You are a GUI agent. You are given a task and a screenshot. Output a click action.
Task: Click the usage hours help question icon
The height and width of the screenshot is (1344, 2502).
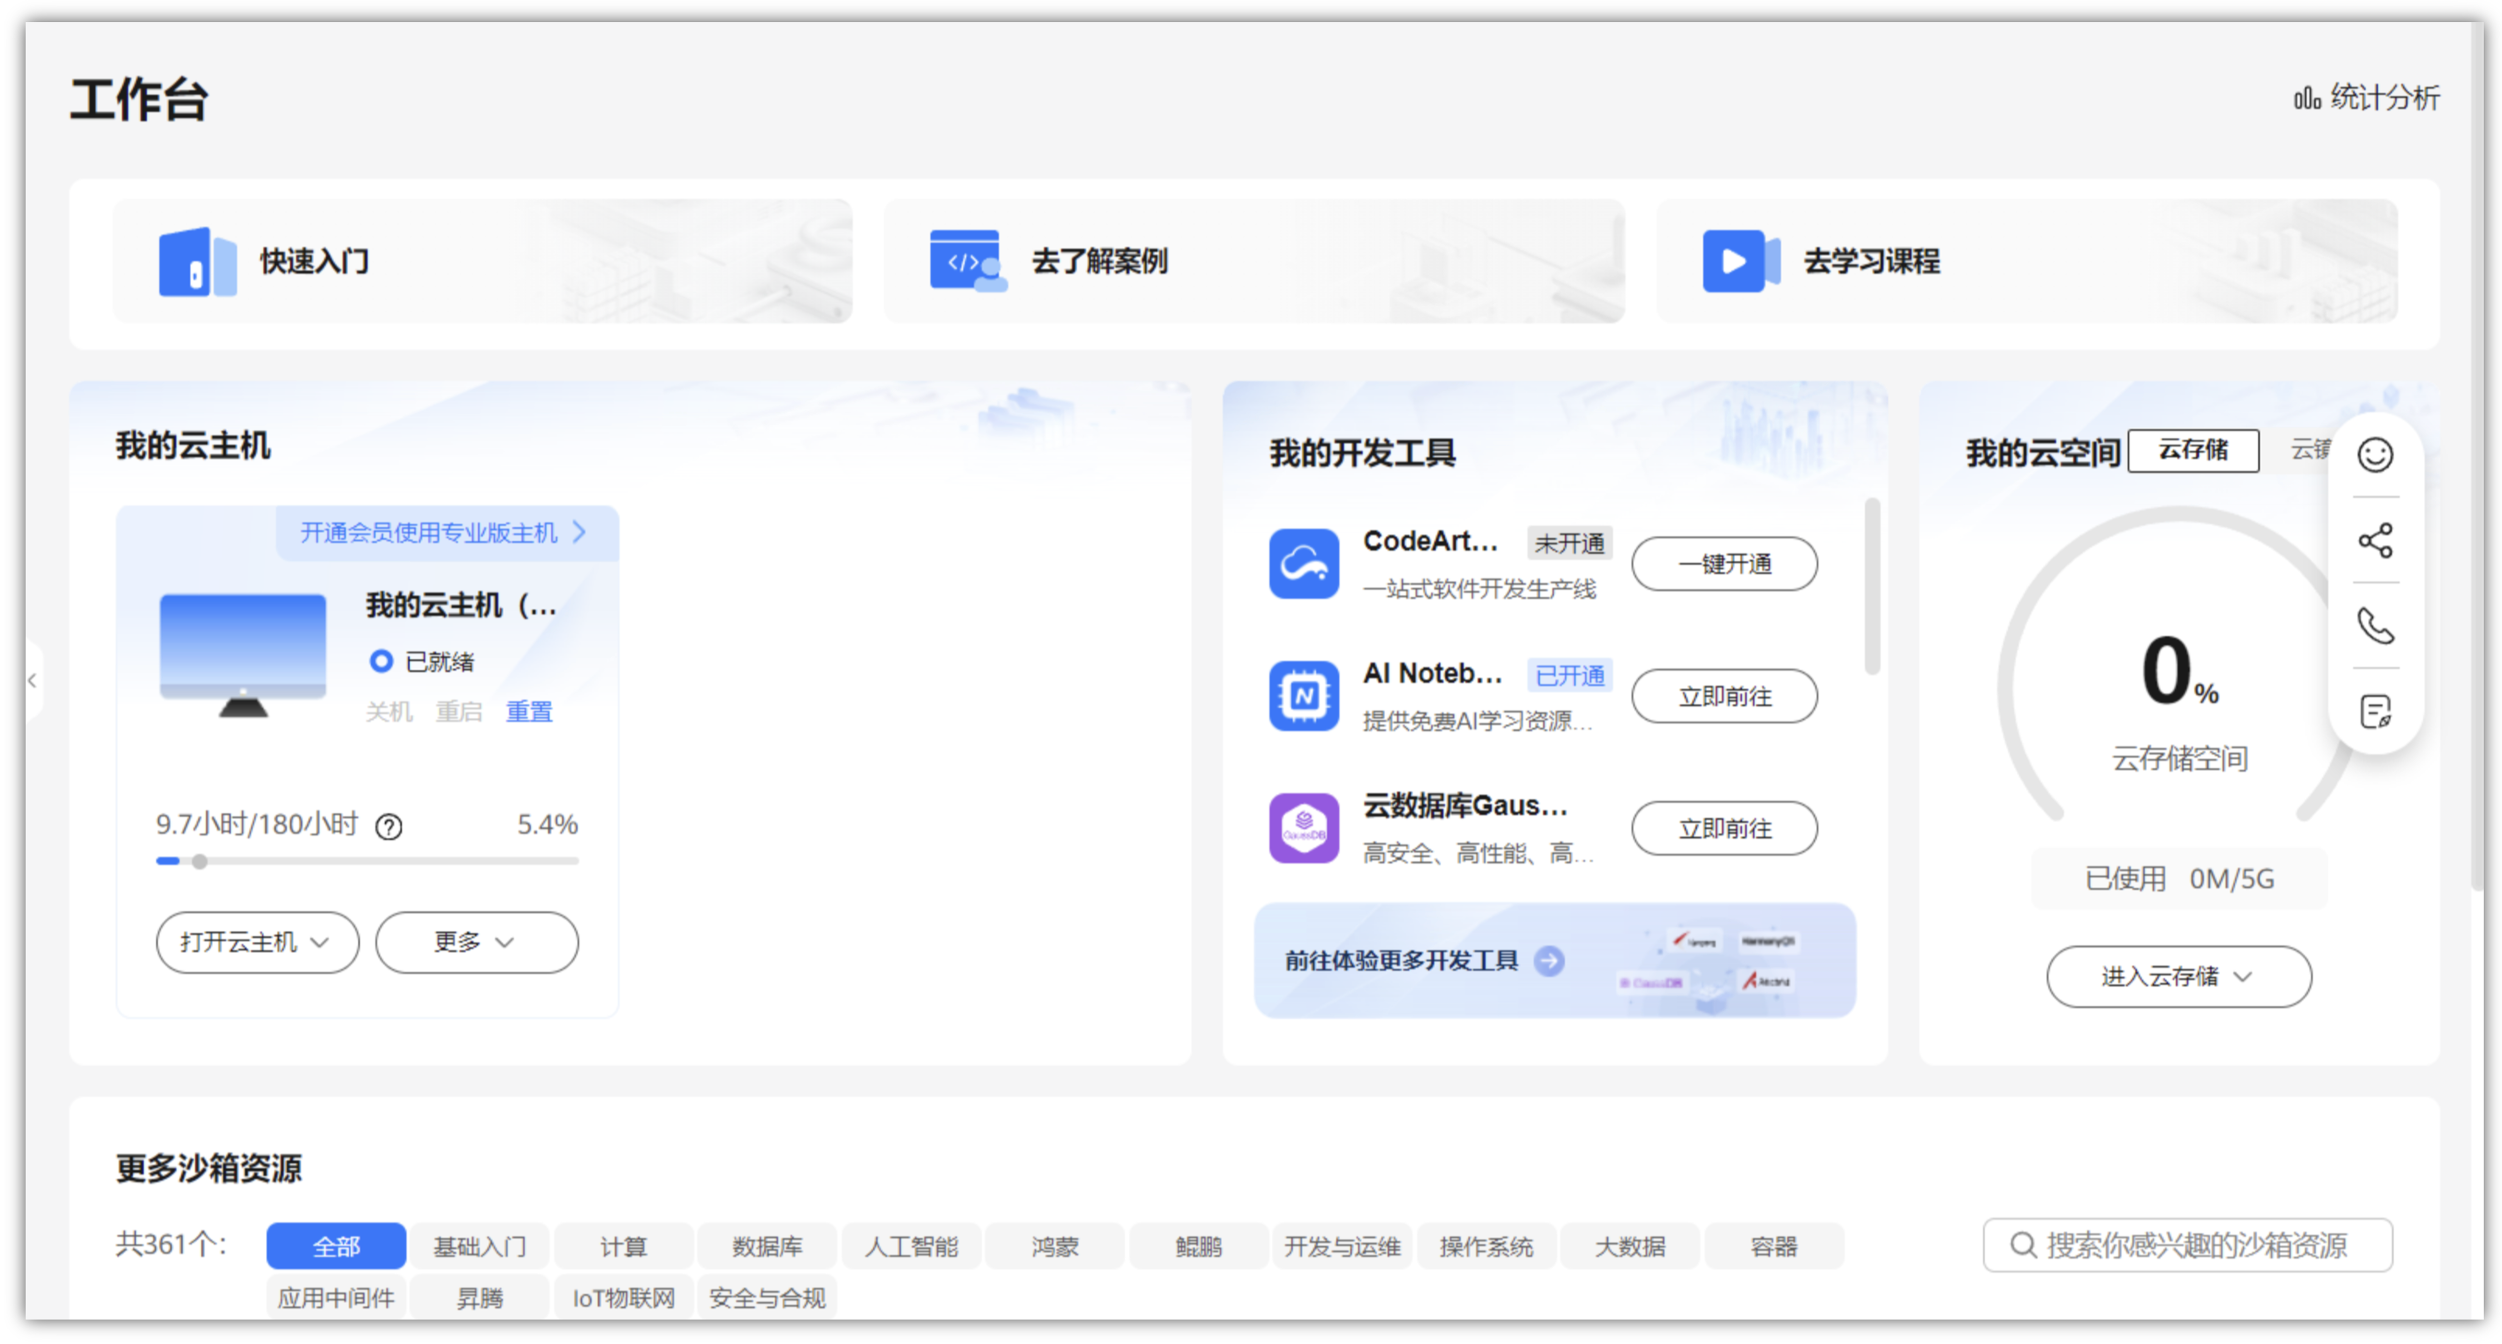[x=388, y=827]
